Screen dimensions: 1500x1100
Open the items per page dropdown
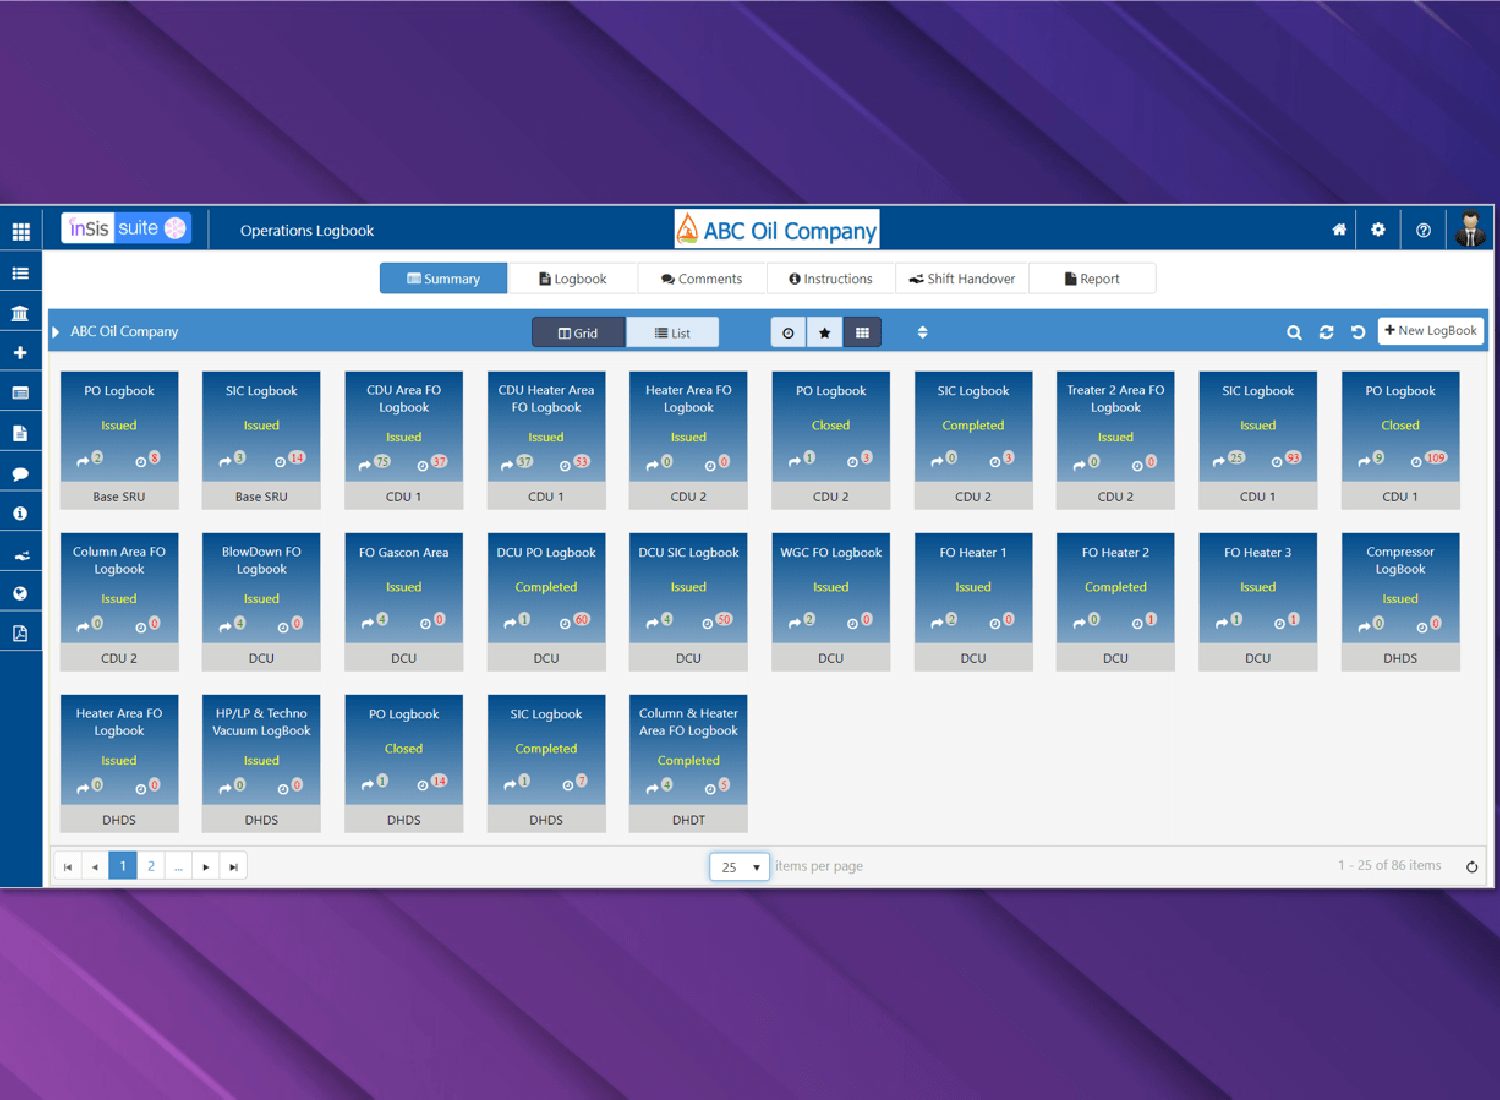pos(739,867)
